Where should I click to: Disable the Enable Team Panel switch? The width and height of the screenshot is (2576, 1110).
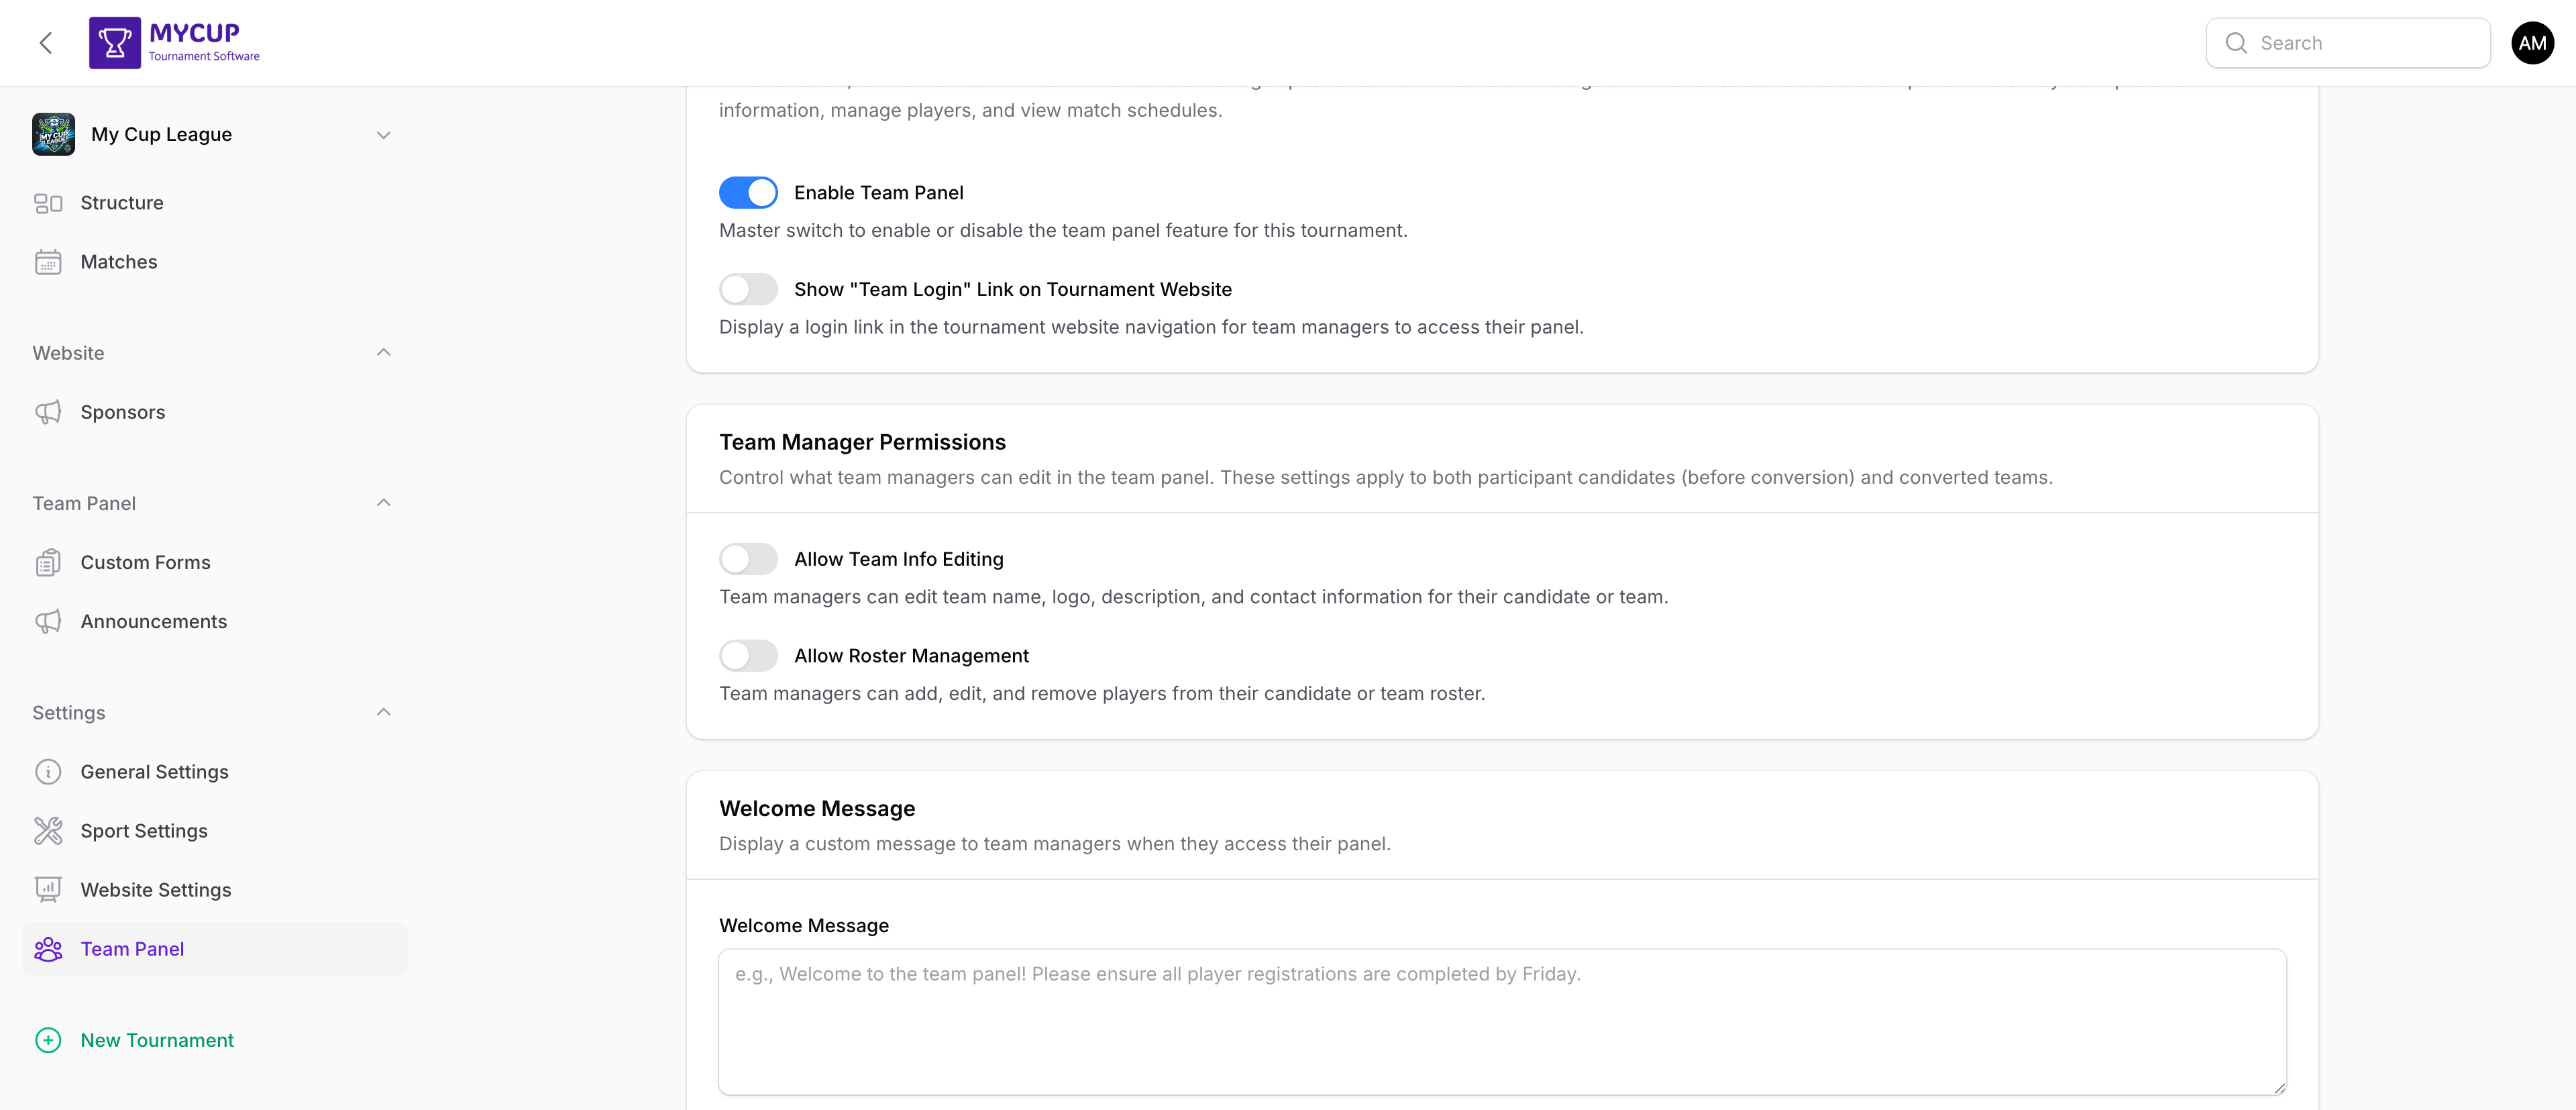(x=748, y=192)
